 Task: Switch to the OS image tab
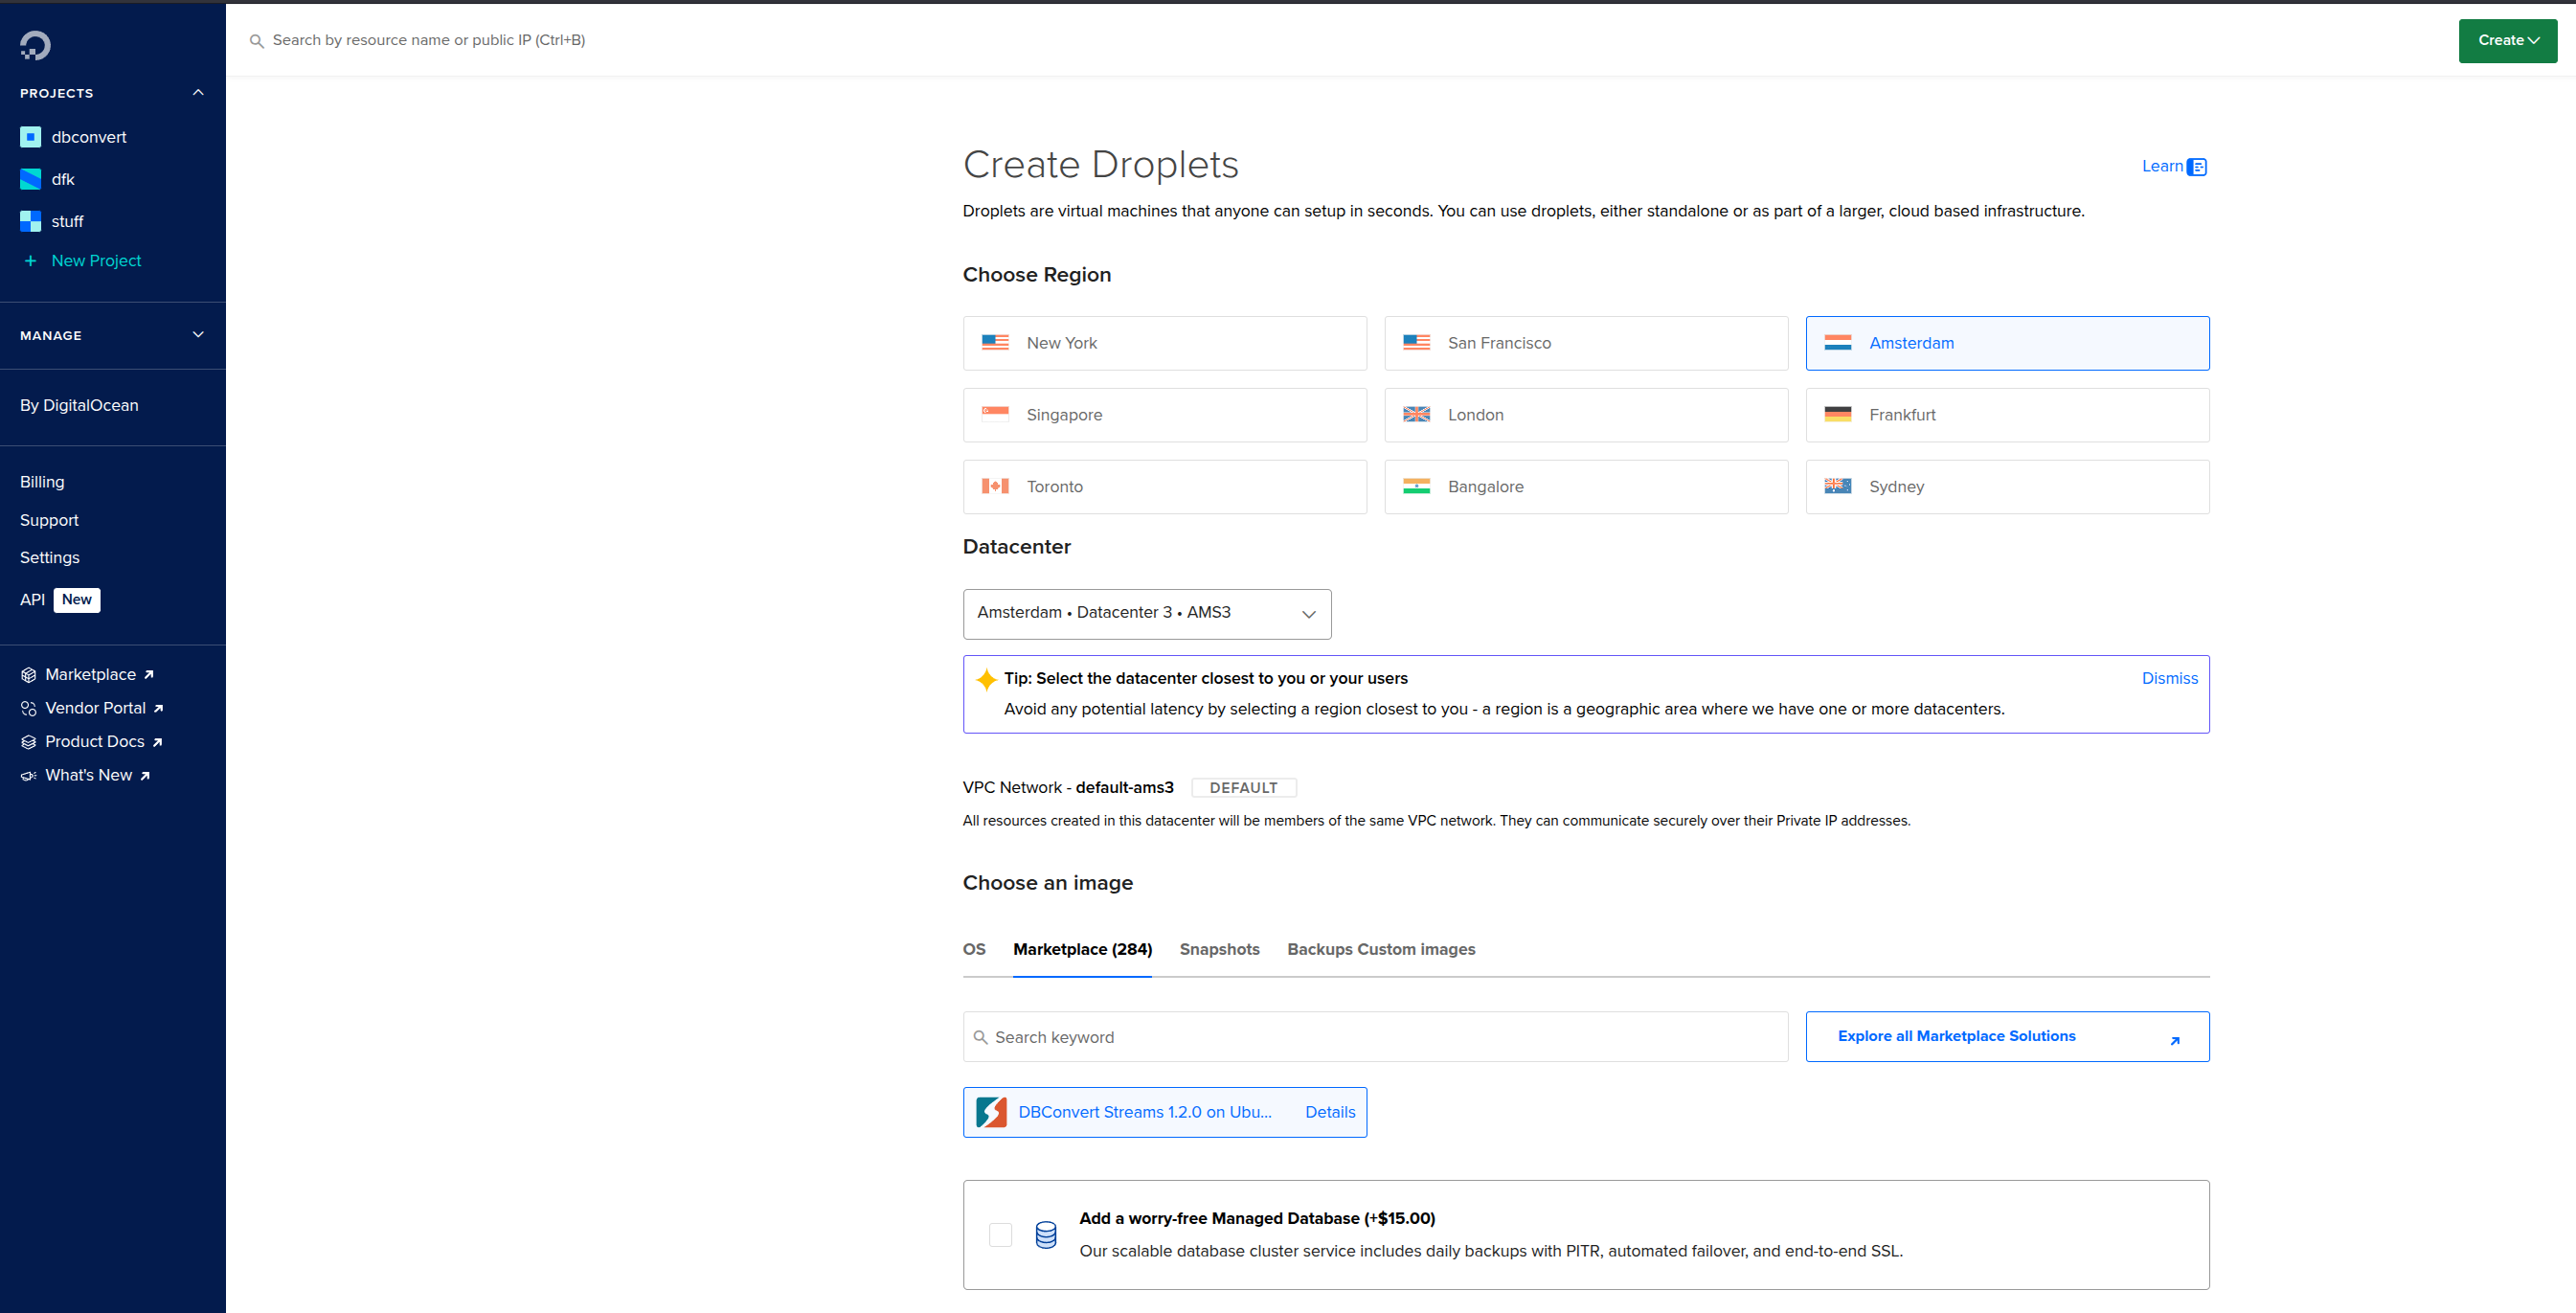point(974,949)
